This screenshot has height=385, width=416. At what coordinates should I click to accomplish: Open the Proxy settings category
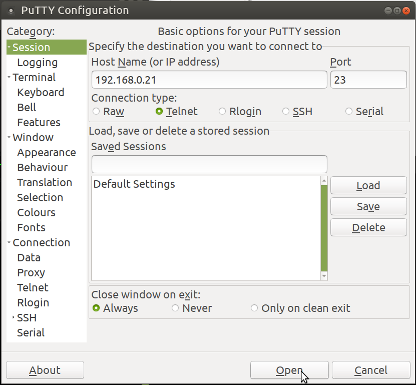31,272
